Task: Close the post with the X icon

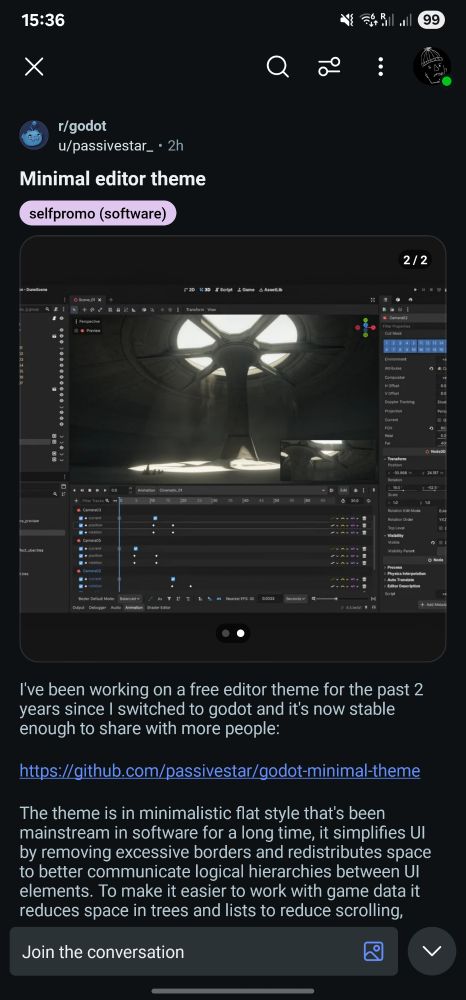Action: (x=34, y=66)
